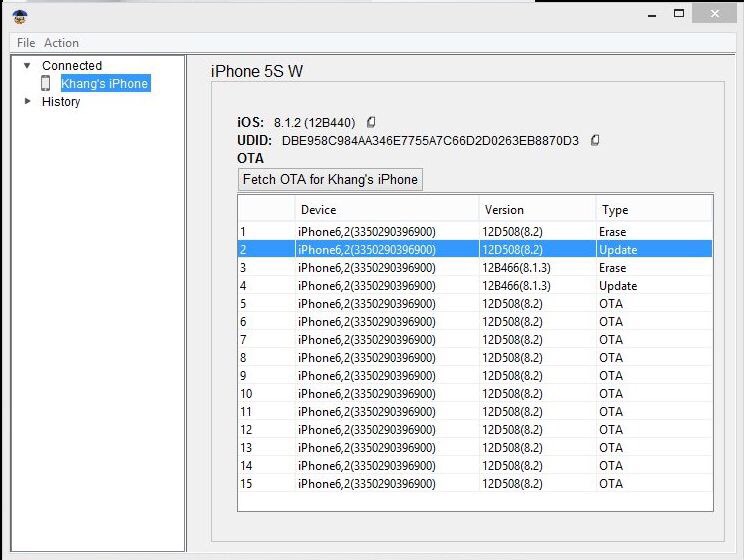Sort by the Device column header
The image size is (744, 560).
(387, 210)
